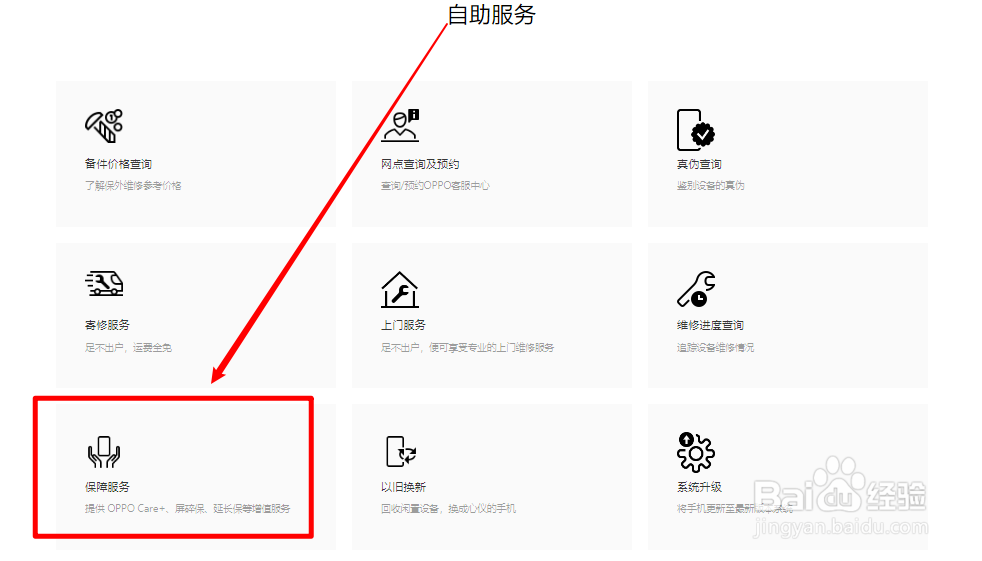Open the 维修进度查询 link
The width and height of the screenshot is (982, 561).
point(710,325)
